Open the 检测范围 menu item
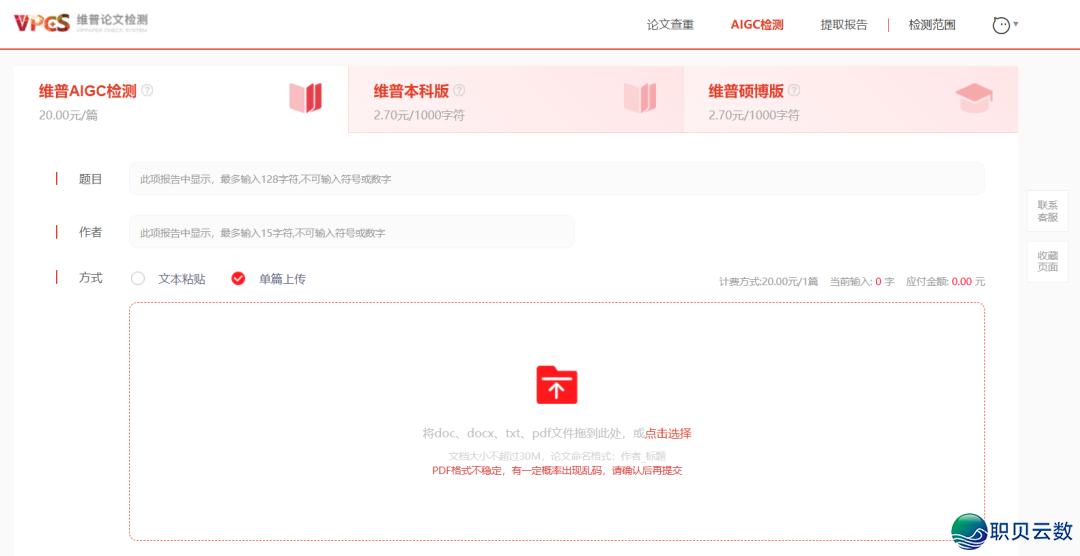Screen dimensions: 1080x556 coord(932,25)
